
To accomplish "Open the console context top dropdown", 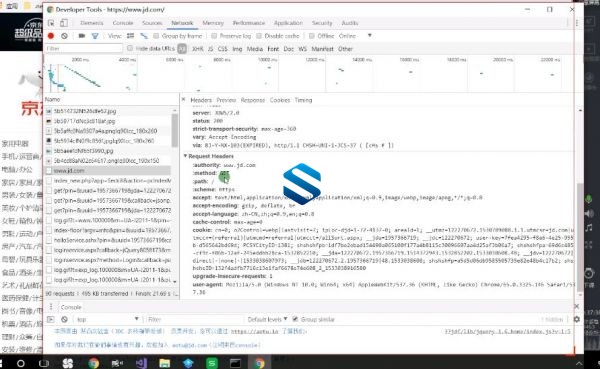I will (108, 319).
